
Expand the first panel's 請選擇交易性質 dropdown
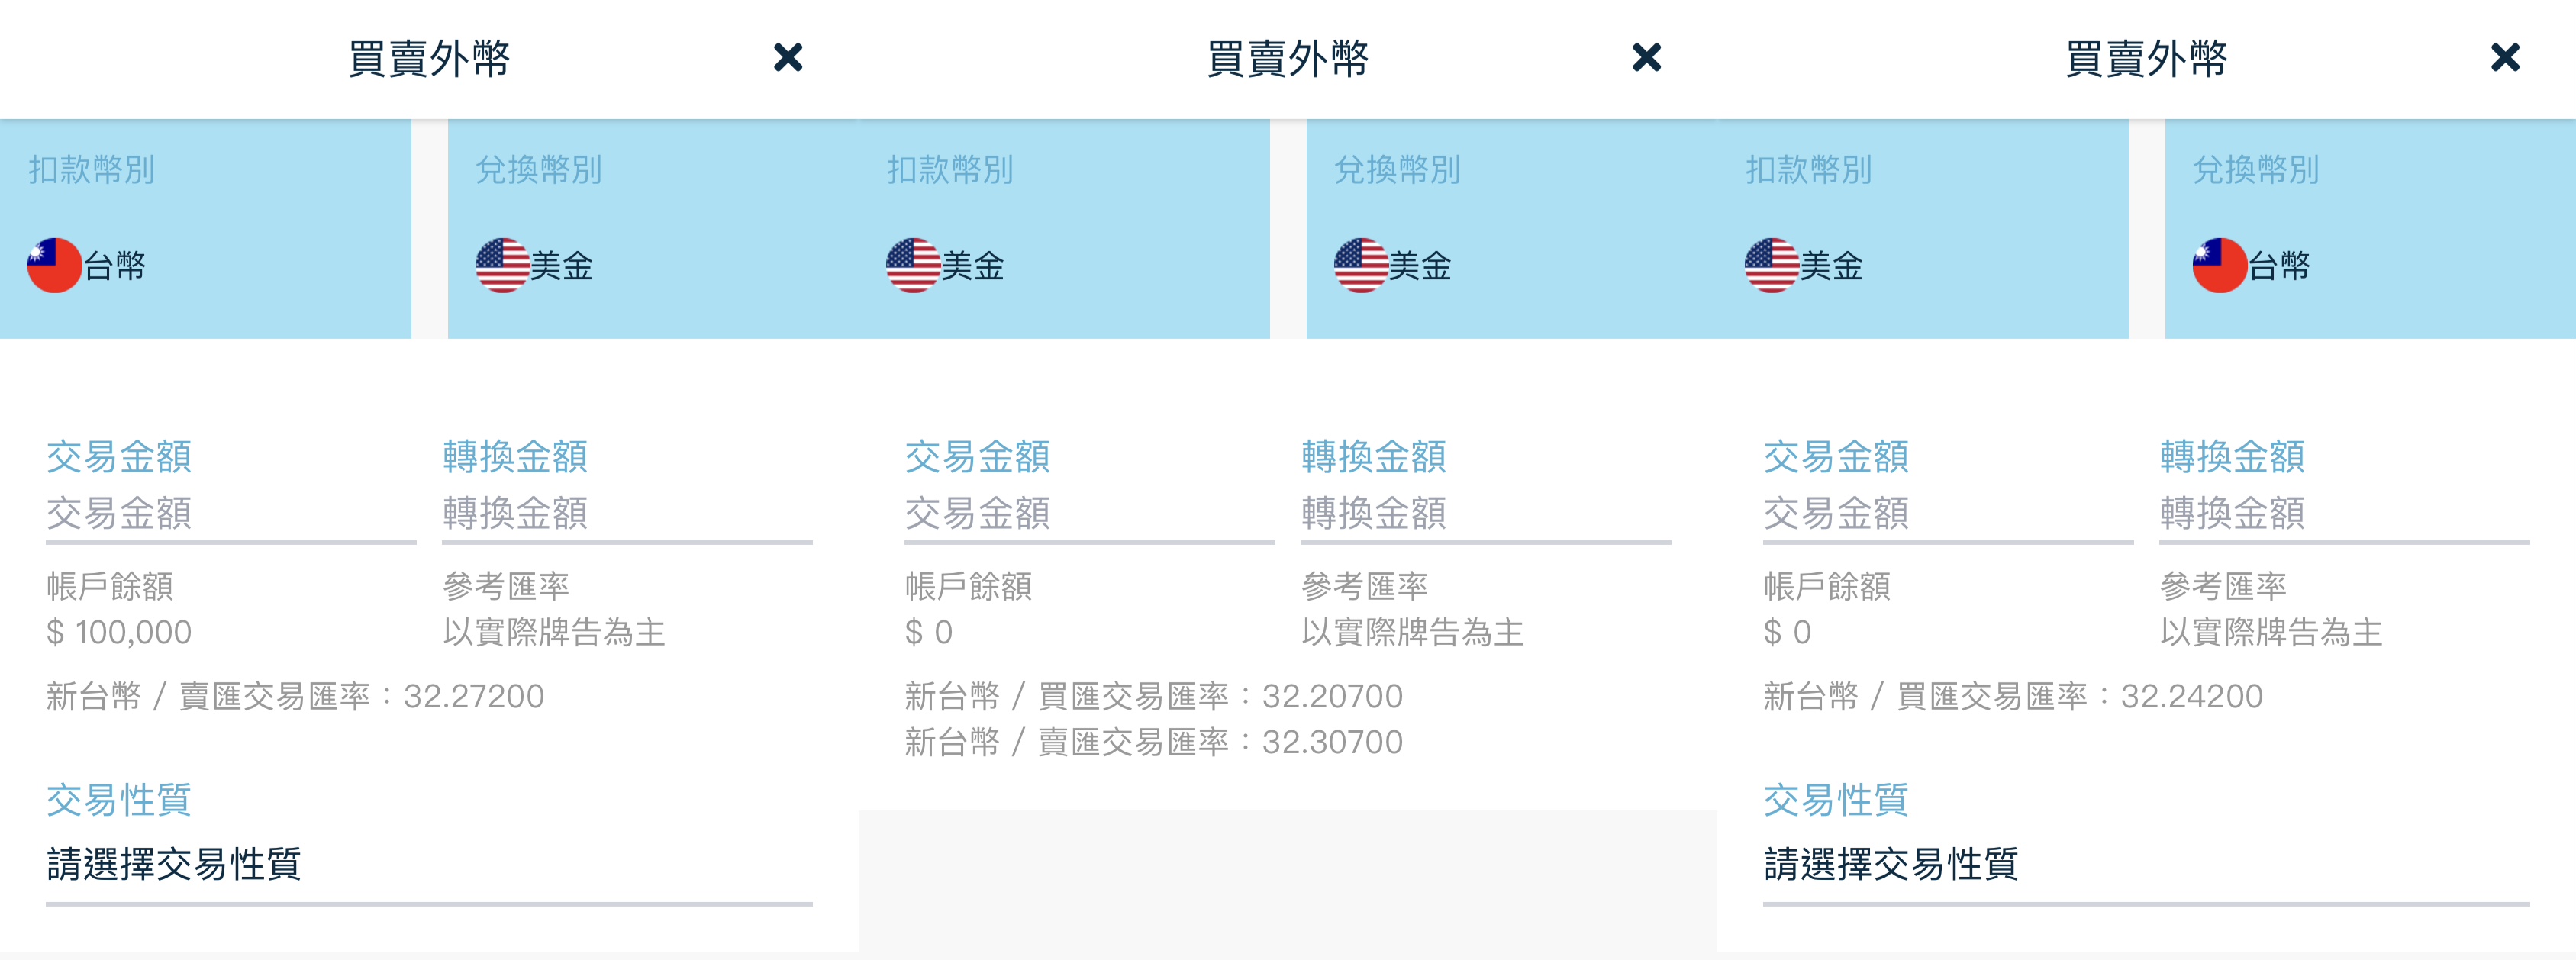tap(429, 864)
